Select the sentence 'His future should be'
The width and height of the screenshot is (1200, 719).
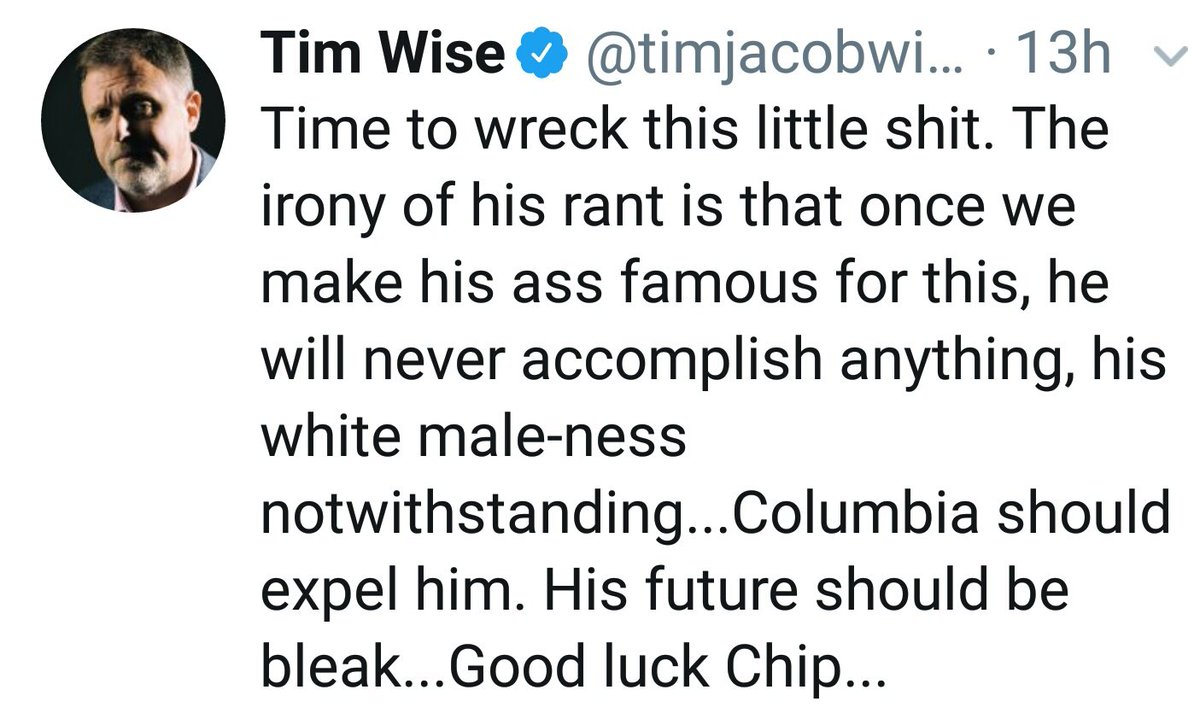(806, 589)
